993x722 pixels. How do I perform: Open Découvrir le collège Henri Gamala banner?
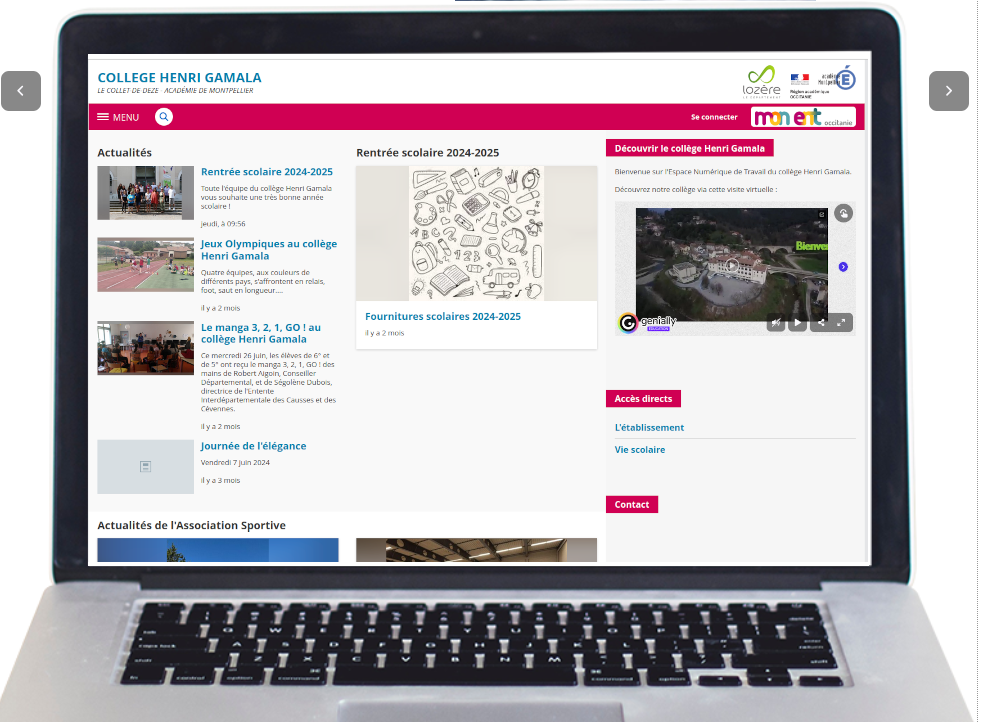point(692,147)
